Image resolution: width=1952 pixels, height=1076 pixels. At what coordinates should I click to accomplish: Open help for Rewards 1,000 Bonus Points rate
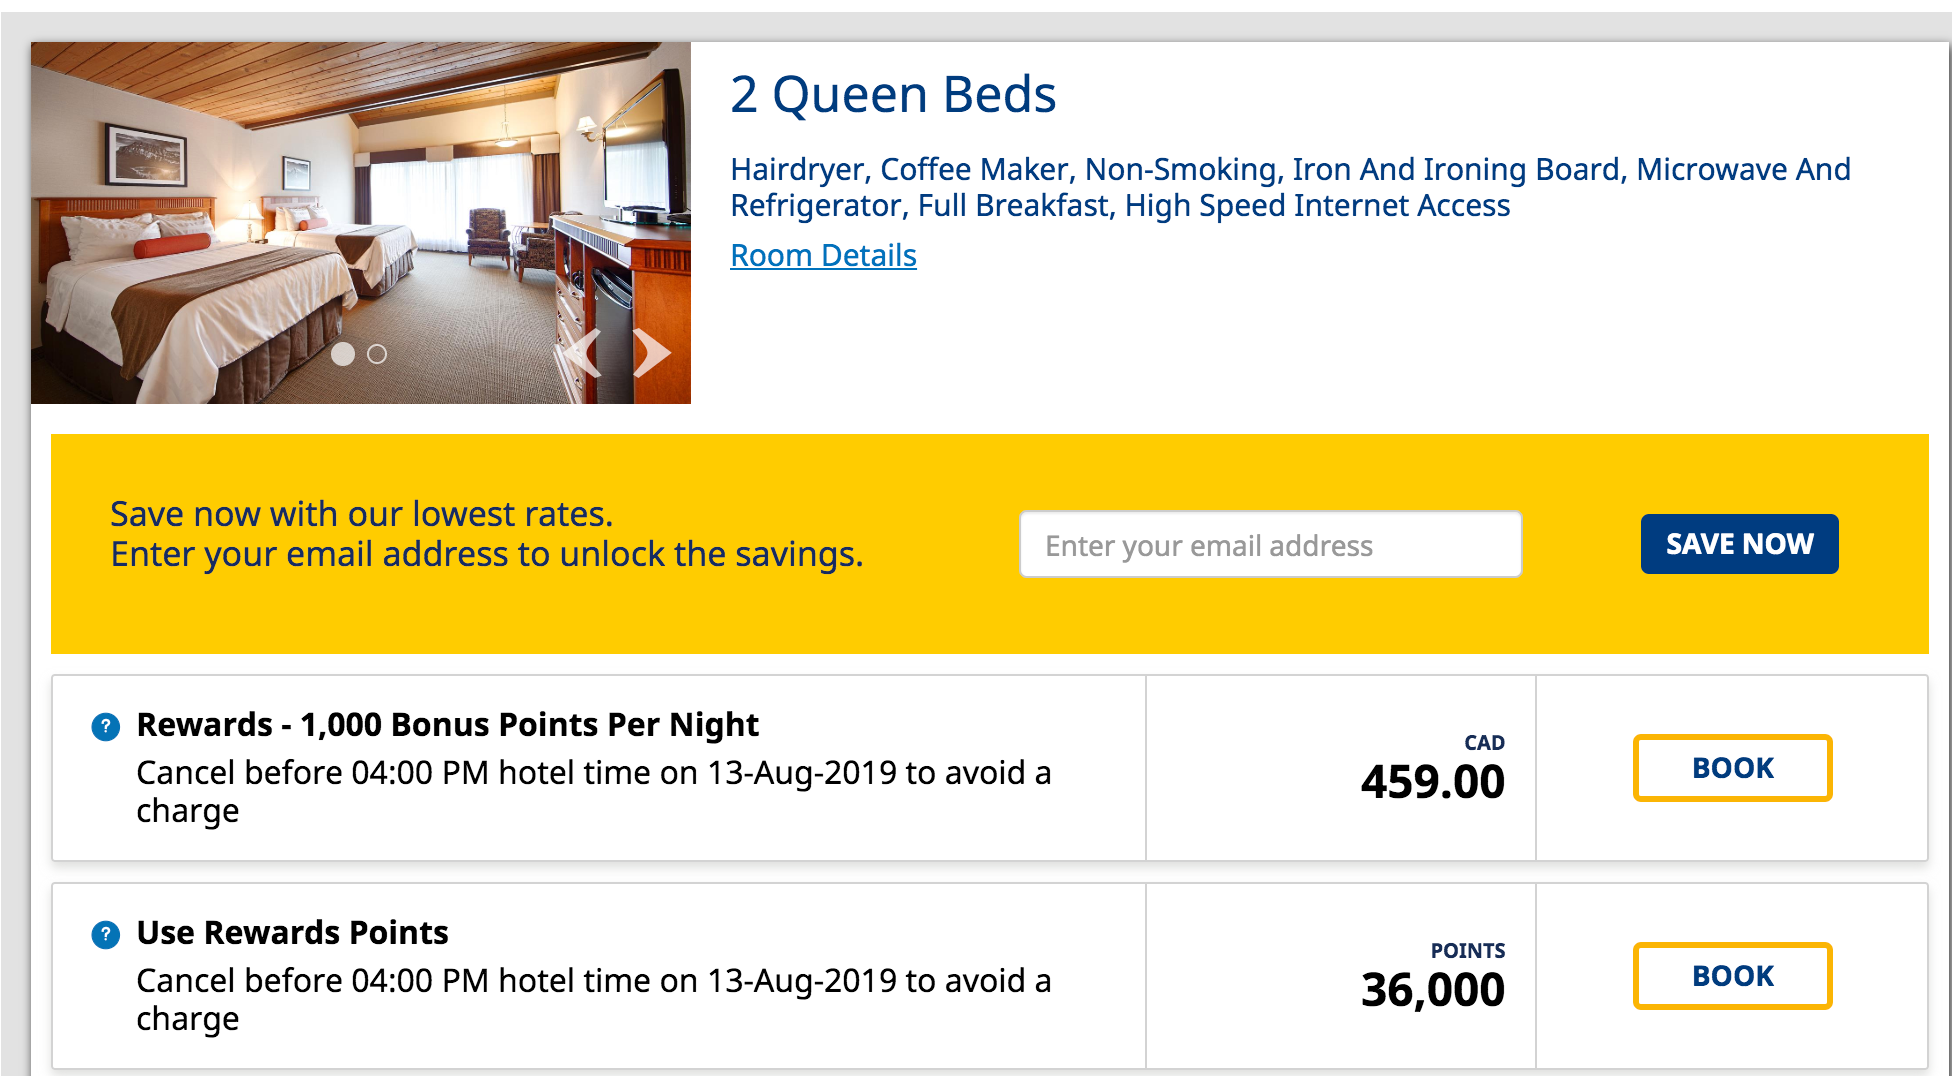coord(105,727)
